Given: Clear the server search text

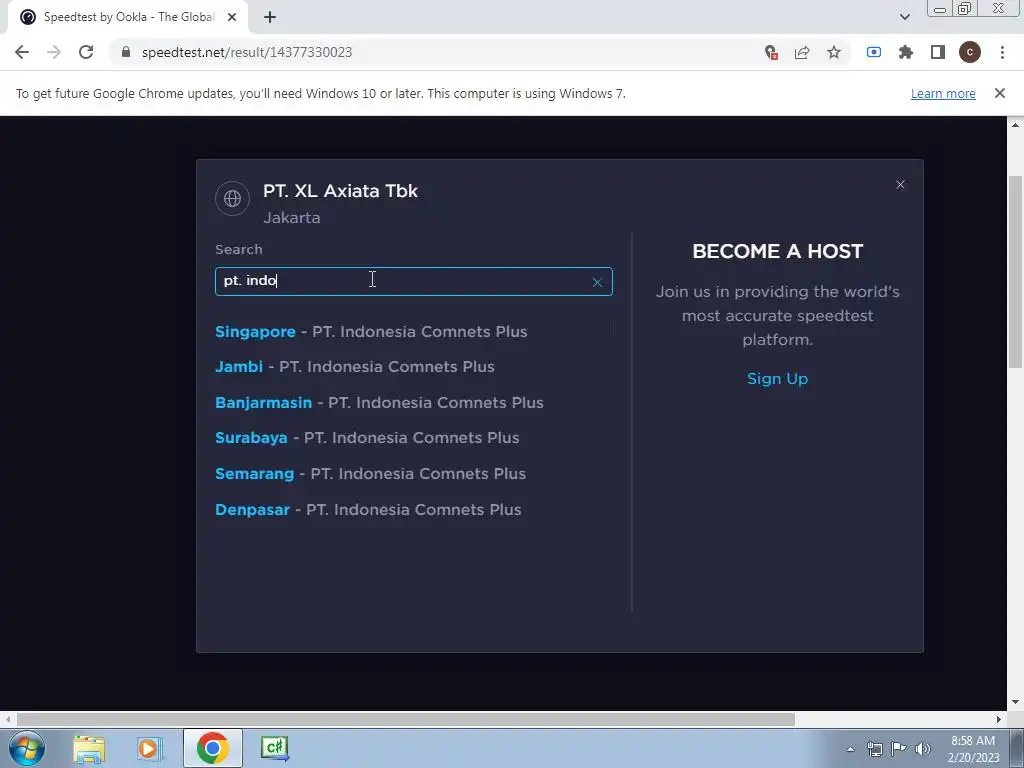Looking at the screenshot, I should [x=597, y=282].
